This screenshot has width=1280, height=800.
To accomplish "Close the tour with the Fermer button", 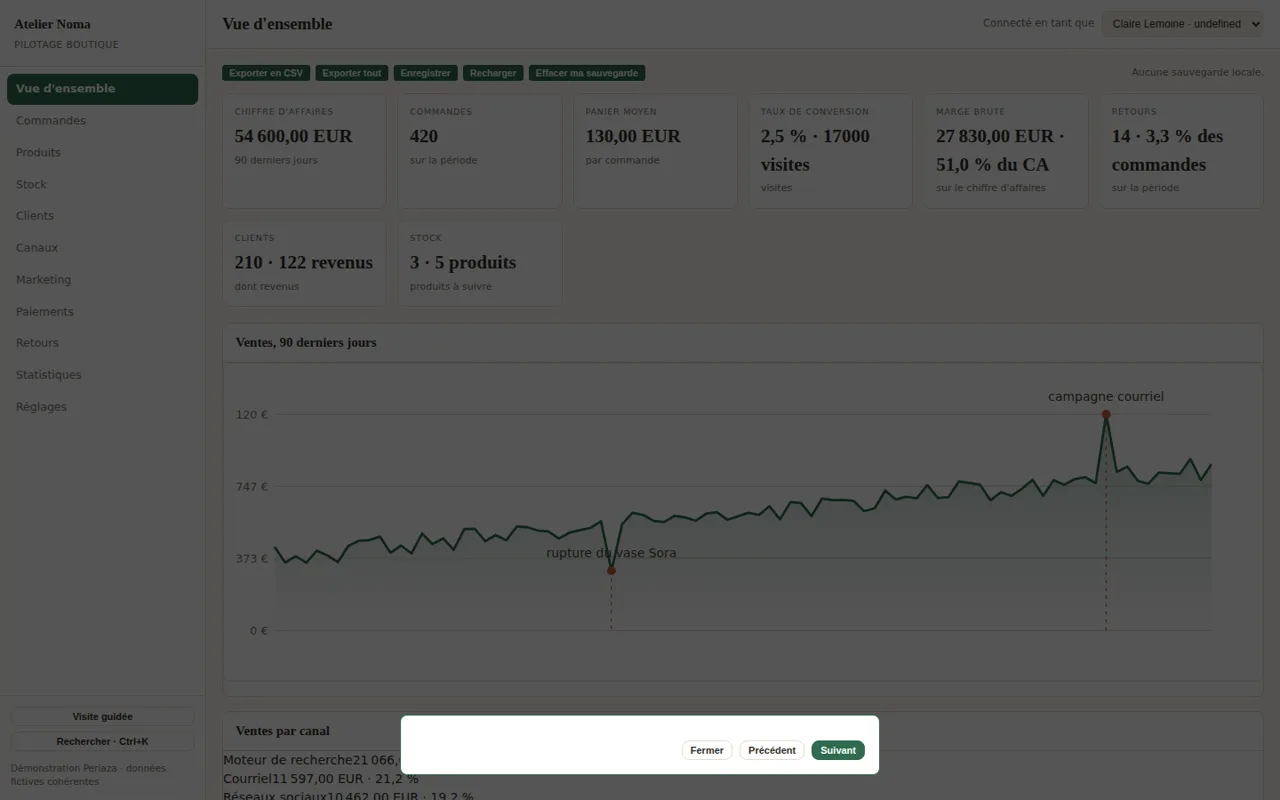I will pyautogui.click(x=707, y=750).
